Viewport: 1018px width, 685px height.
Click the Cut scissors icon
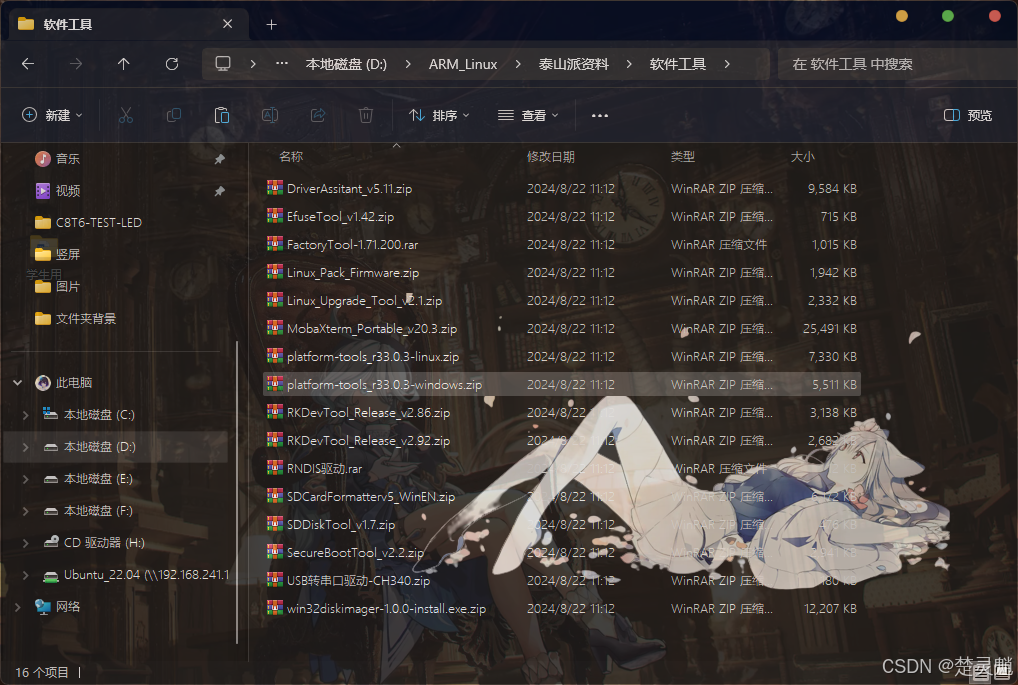(126, 116)
